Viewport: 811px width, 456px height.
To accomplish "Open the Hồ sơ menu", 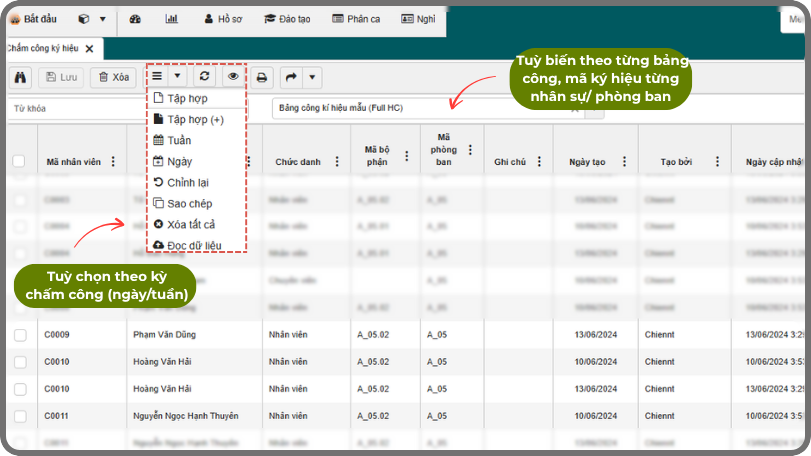I will [x=223, y=19].
